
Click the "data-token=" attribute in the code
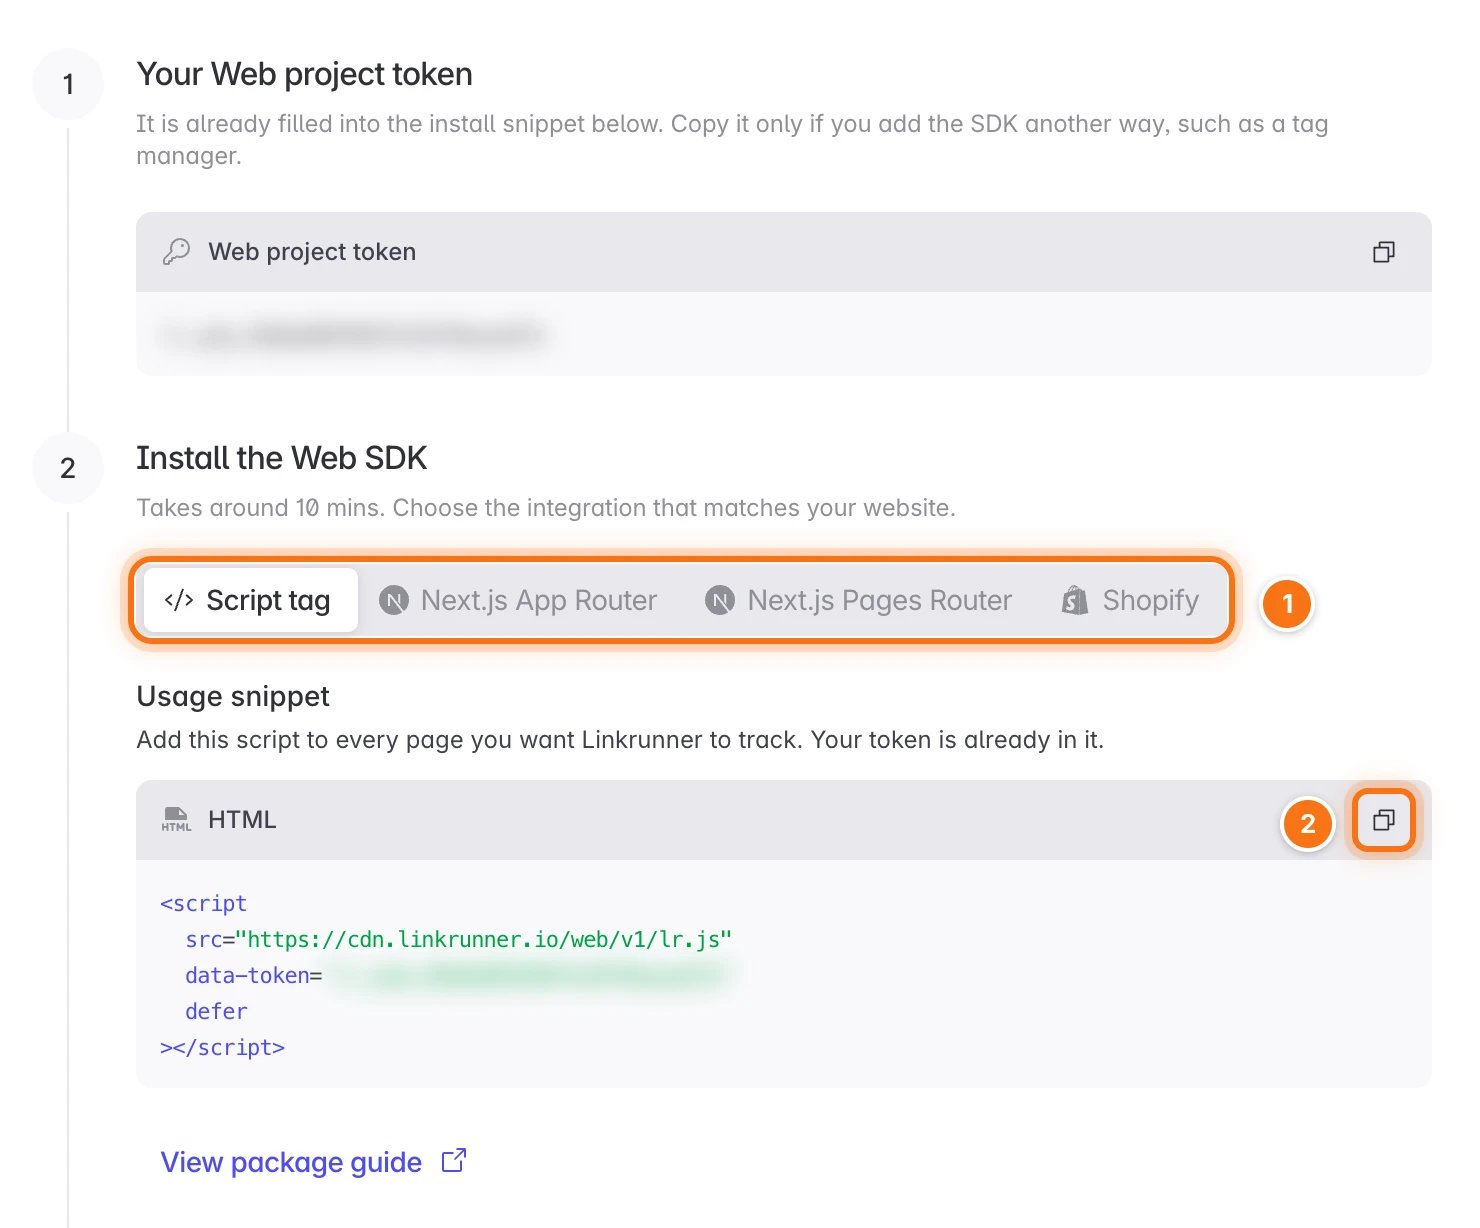(x=254, y=975)
